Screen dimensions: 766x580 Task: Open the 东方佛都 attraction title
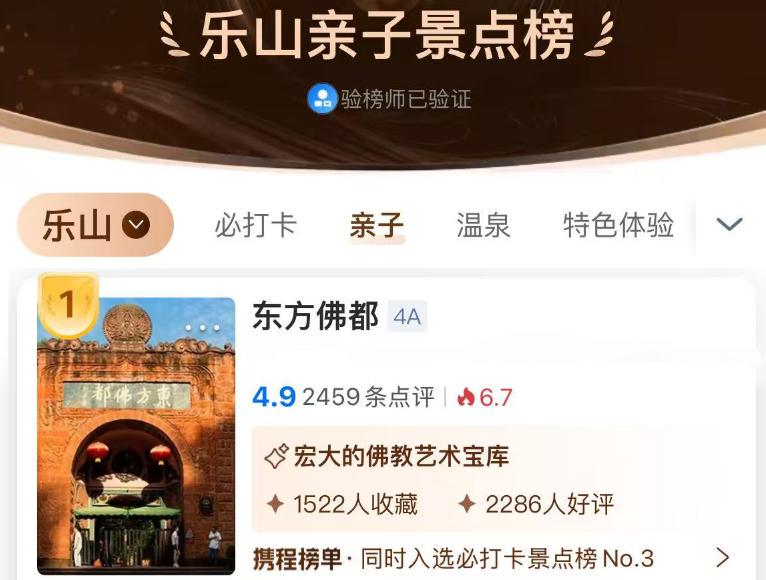click(316, 316)
